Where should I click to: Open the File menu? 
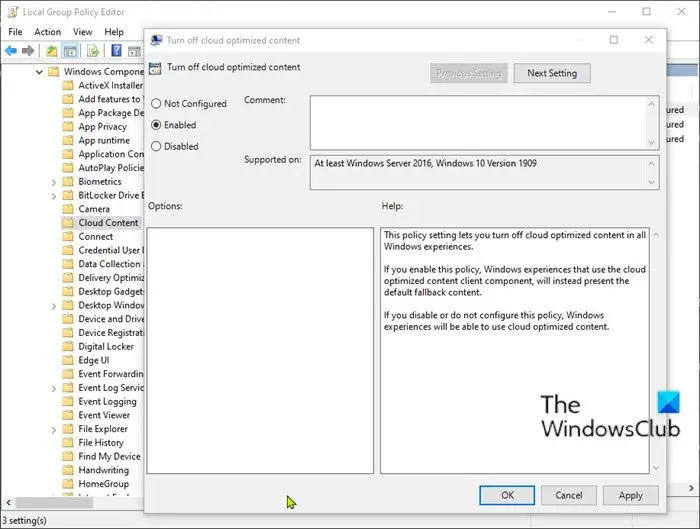(15, 32)
